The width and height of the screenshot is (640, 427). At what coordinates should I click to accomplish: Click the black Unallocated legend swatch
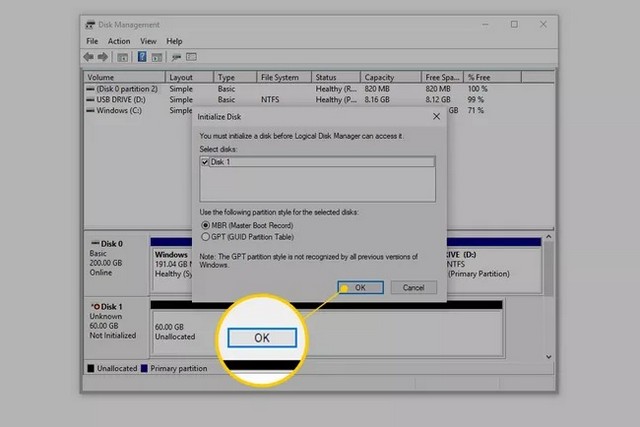[x=92, y=369]
